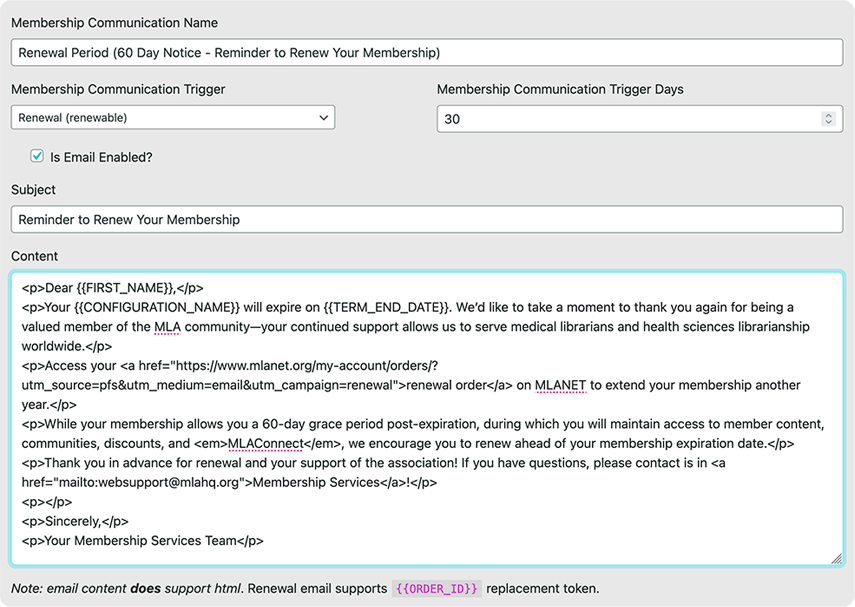Image resolution: width=855 pixels, height=607 pixels.
Task: Click the misspelled word MLAConnect in content
Action: (x=265, y=444)
